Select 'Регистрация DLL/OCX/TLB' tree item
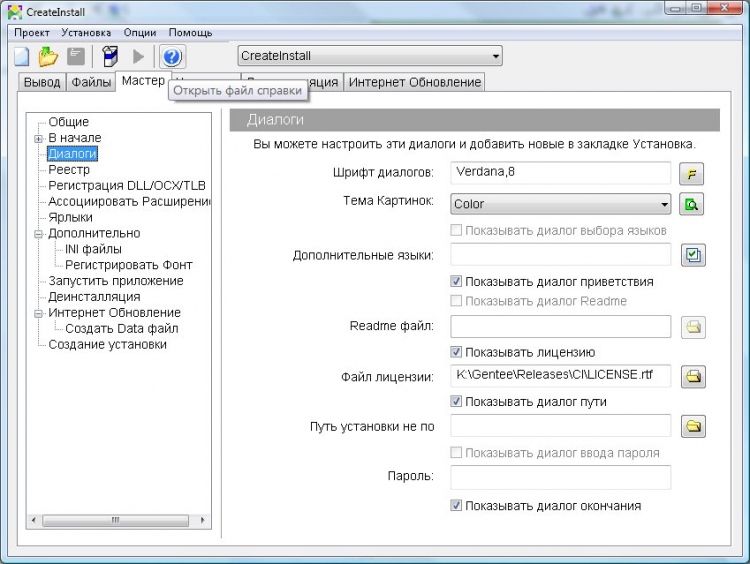Image resolution: width=750 pixels, height=564 pixels. [x=127, y=186]
